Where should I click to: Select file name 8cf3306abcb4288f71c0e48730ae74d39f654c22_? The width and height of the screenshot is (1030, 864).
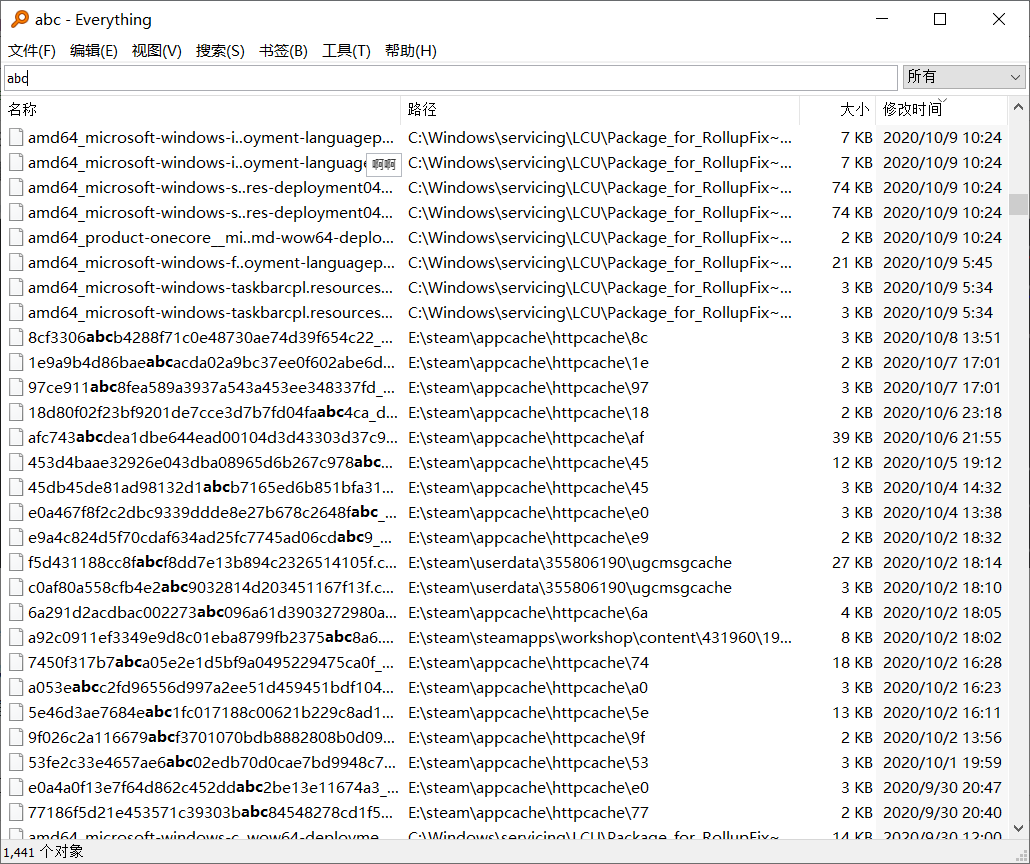click(211, 338)
